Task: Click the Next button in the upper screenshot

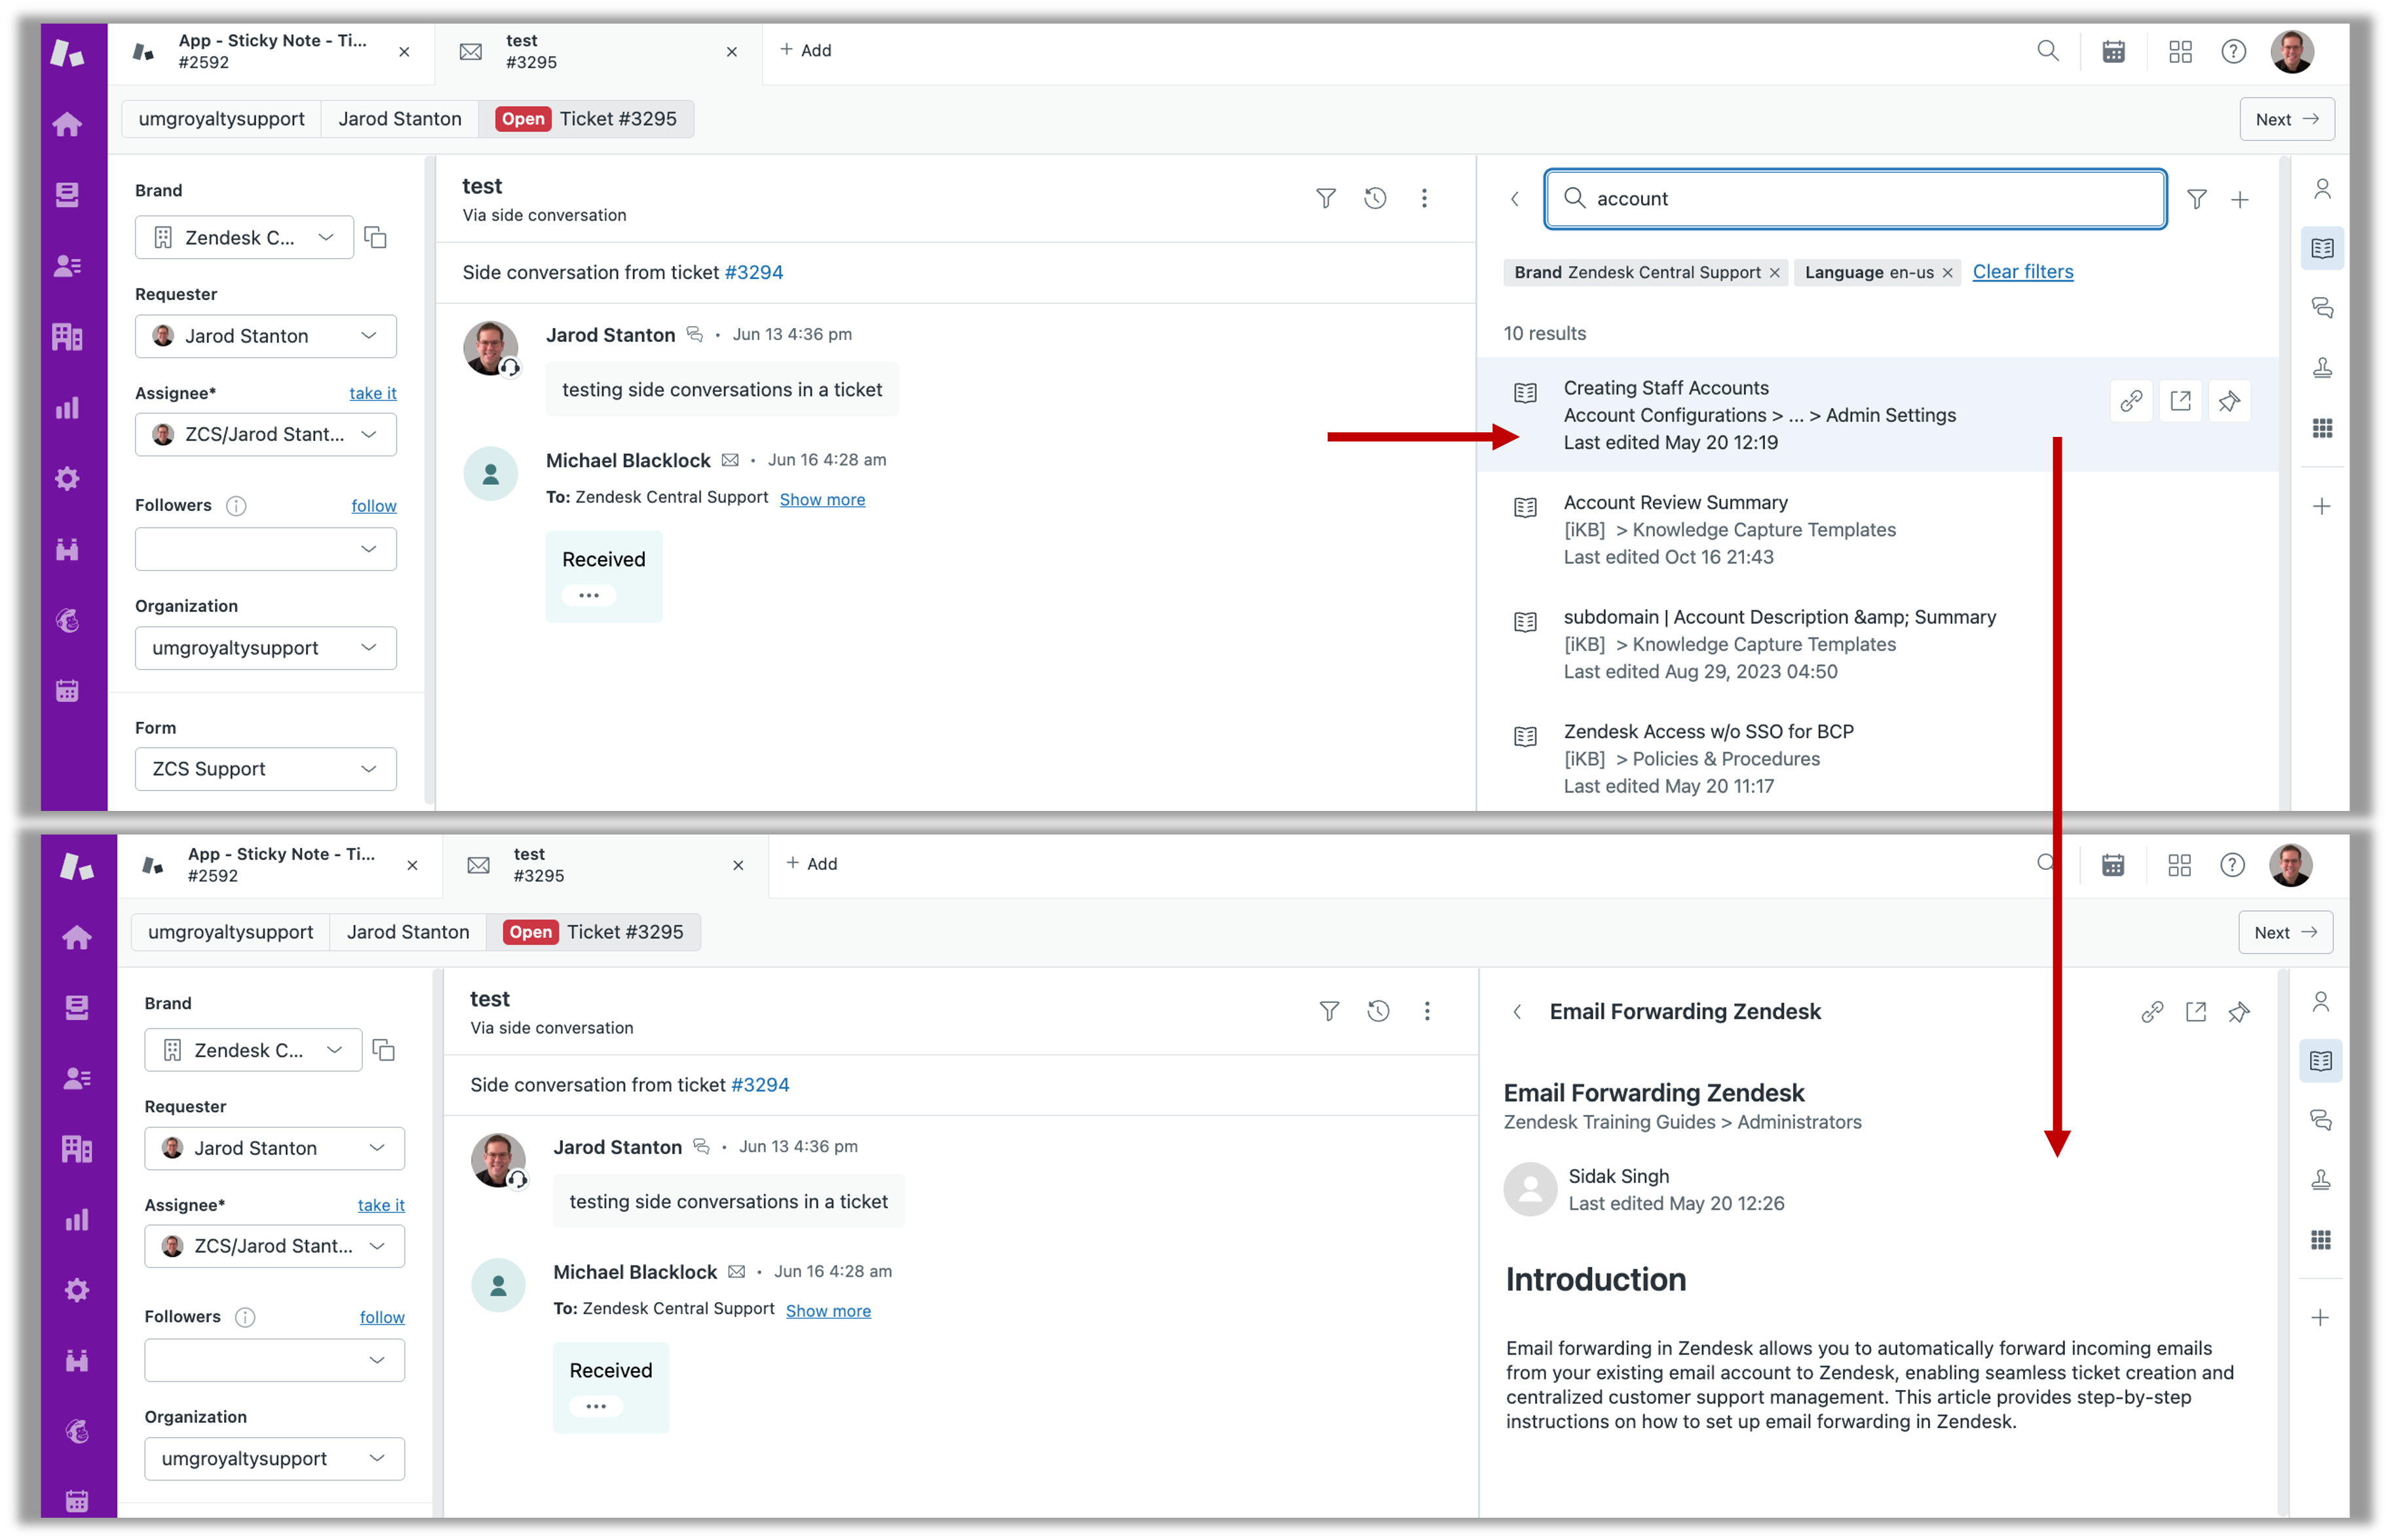Action: (2286, 119)
